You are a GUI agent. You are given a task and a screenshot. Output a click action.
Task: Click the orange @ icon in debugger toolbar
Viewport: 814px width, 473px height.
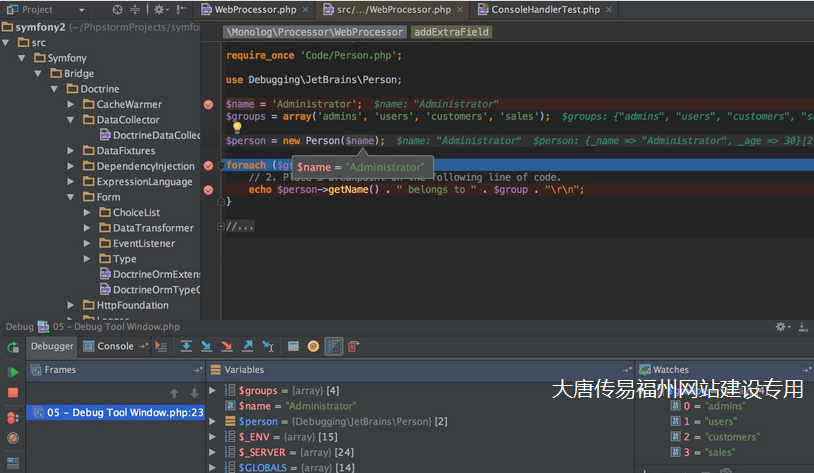click(x=313, y=346)
